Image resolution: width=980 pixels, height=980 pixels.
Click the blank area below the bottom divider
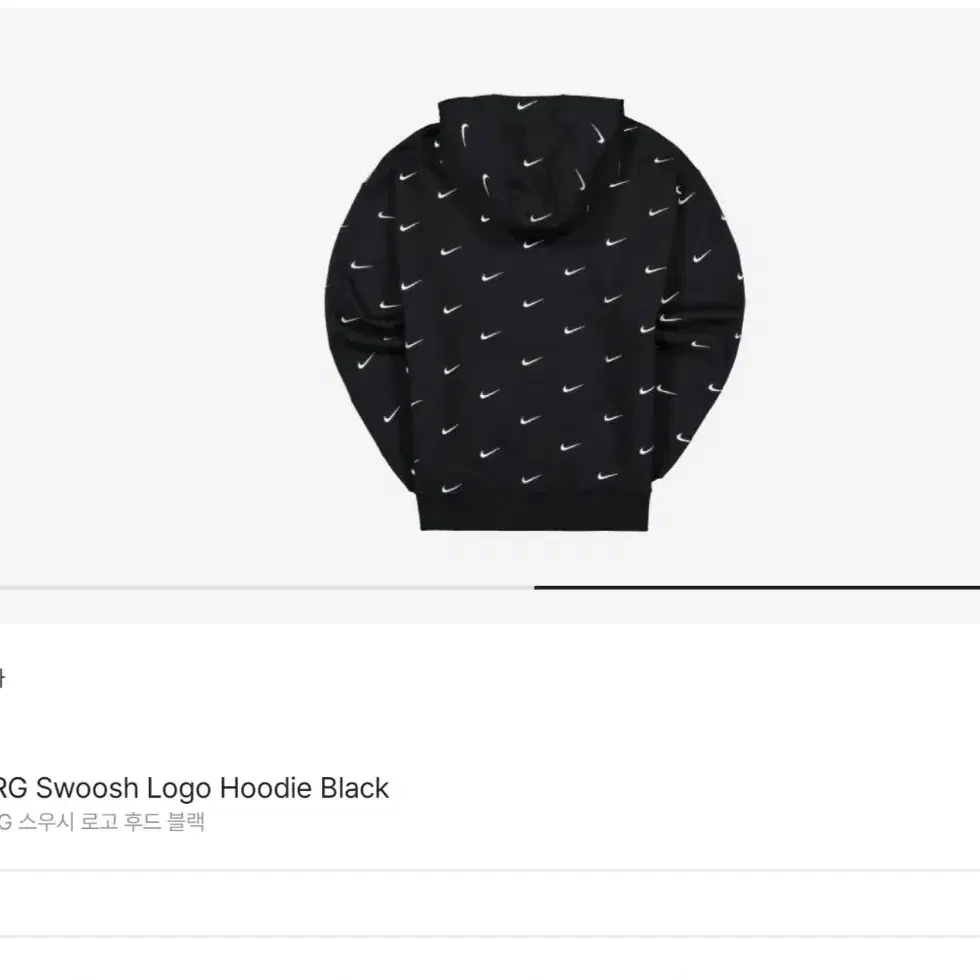(490, 959)
